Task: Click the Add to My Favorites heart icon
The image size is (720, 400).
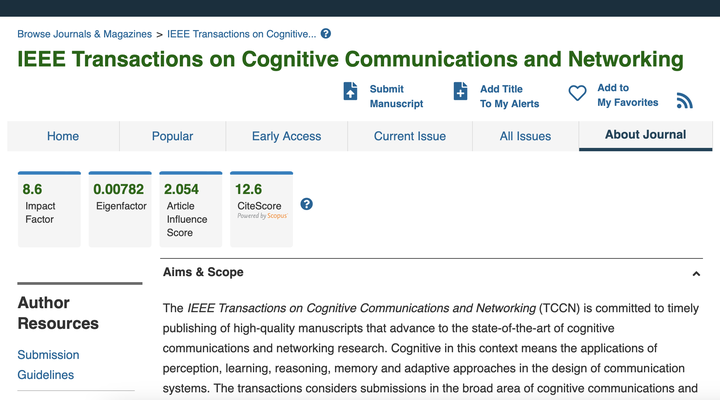Action: point(577,93)
